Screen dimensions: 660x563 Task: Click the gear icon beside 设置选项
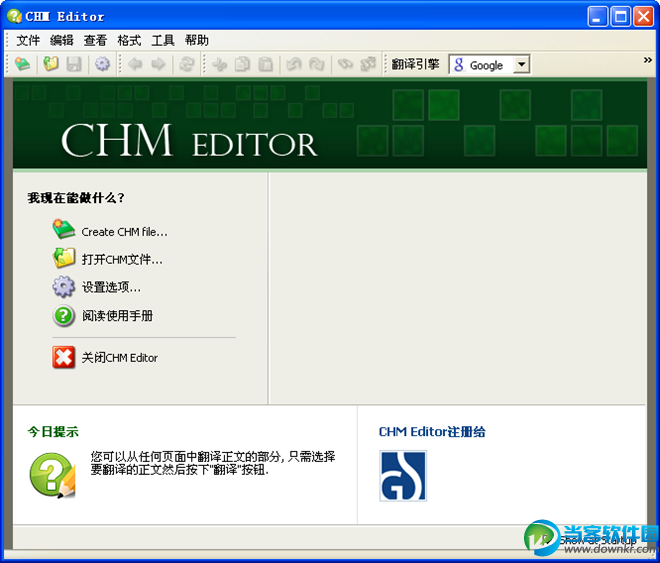coord(64,287)
